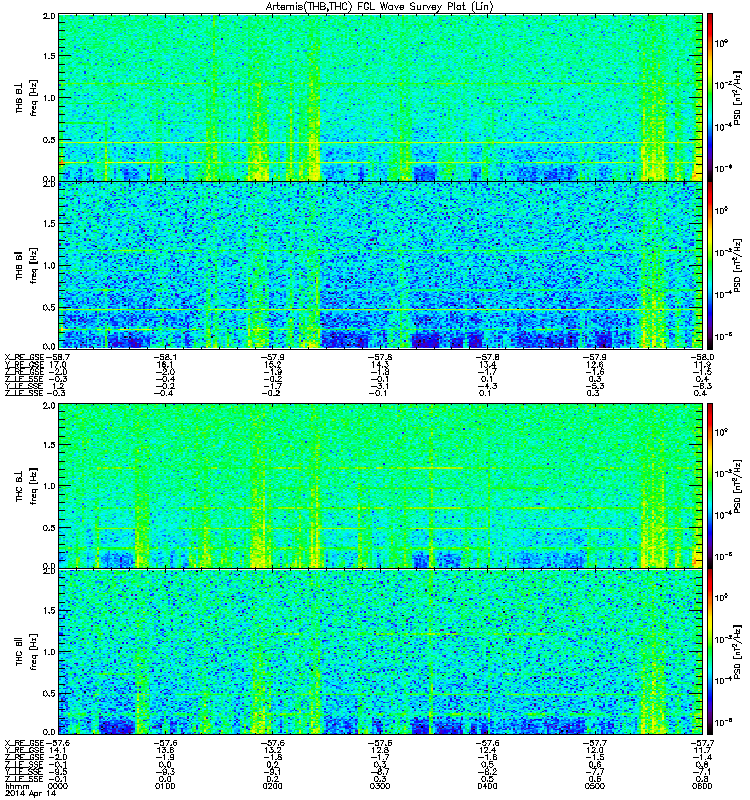
Task: Click the time label '0400'
Action: (x=487, y=786)
